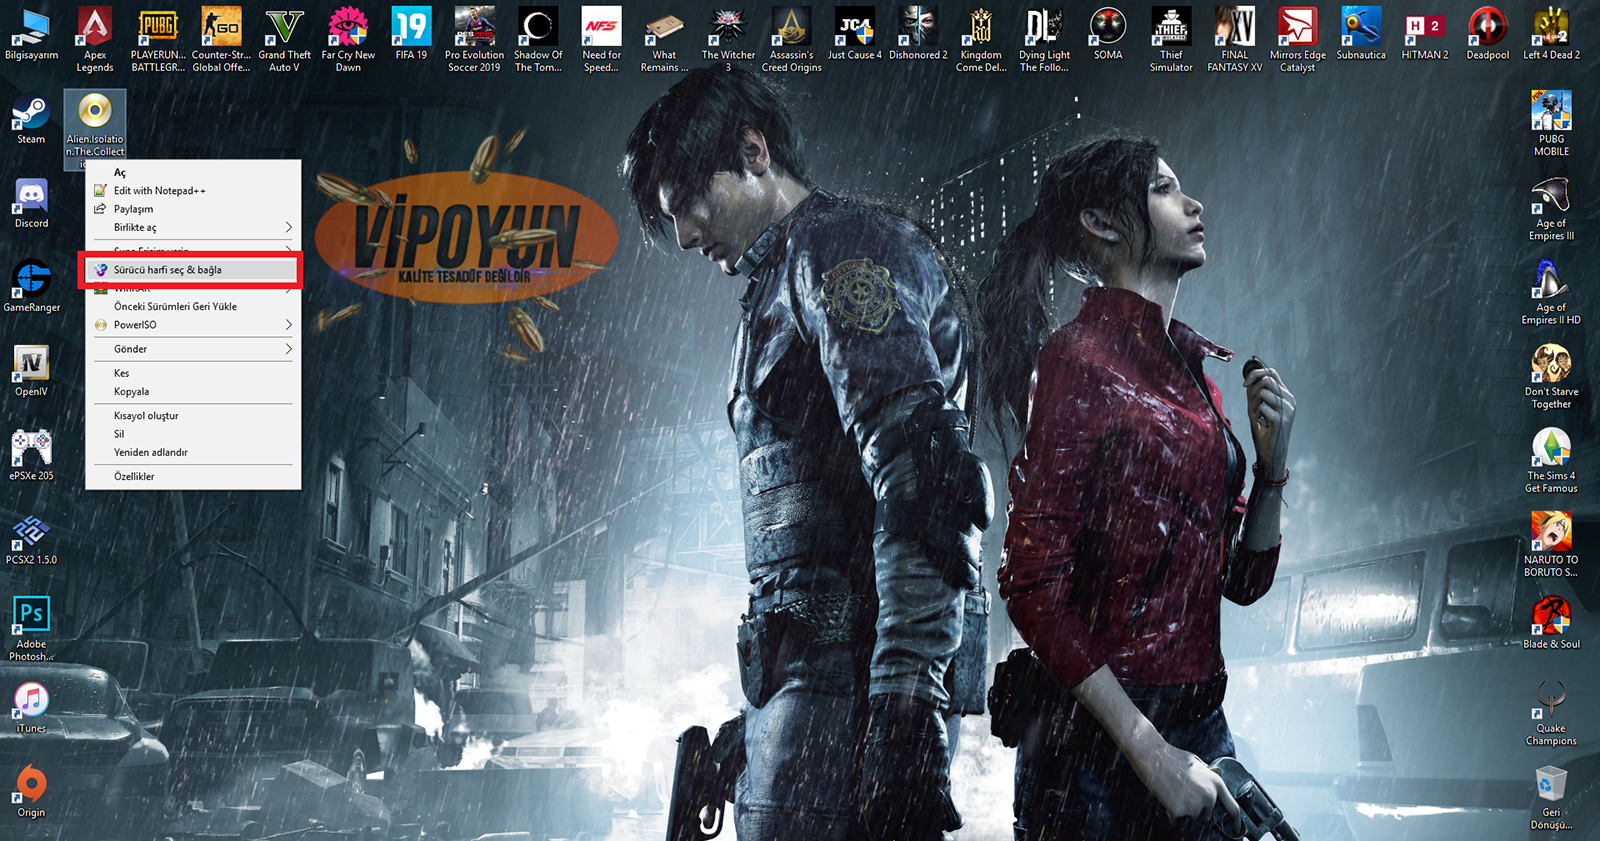Select The Witcher 3 shortcut
Screen dimensions: 1600x841
pos(728,40)
